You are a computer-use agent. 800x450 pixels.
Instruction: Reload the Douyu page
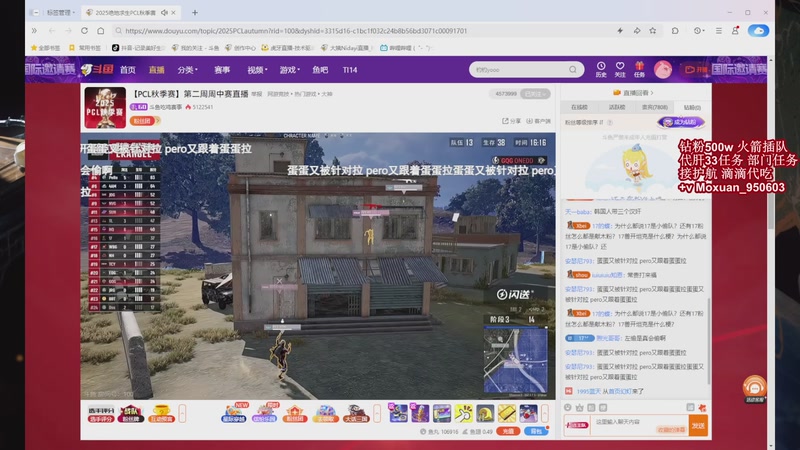click(85, 31)
